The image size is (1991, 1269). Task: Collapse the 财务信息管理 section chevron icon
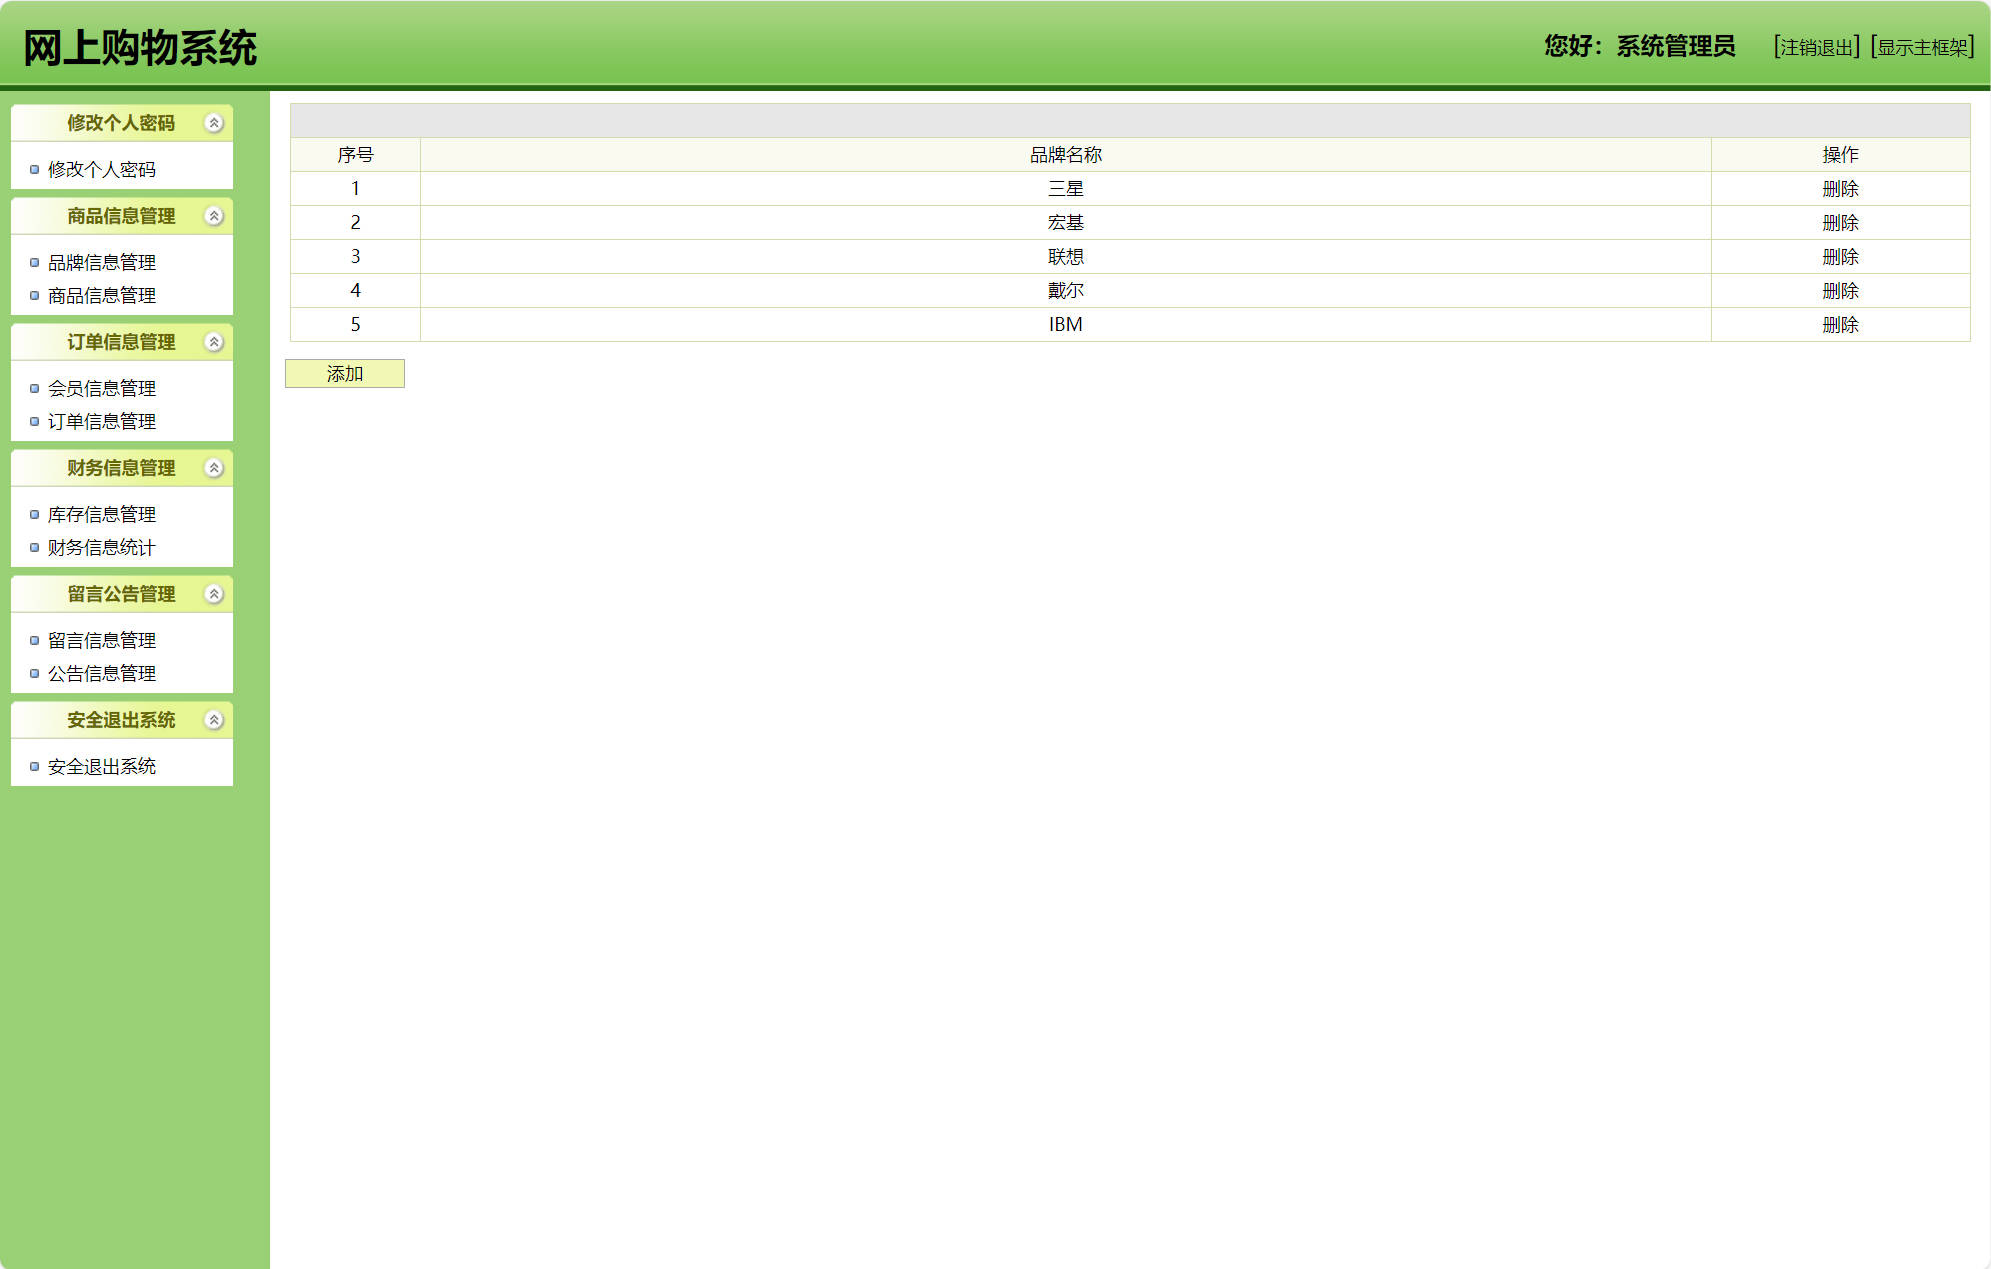point(214,468)
